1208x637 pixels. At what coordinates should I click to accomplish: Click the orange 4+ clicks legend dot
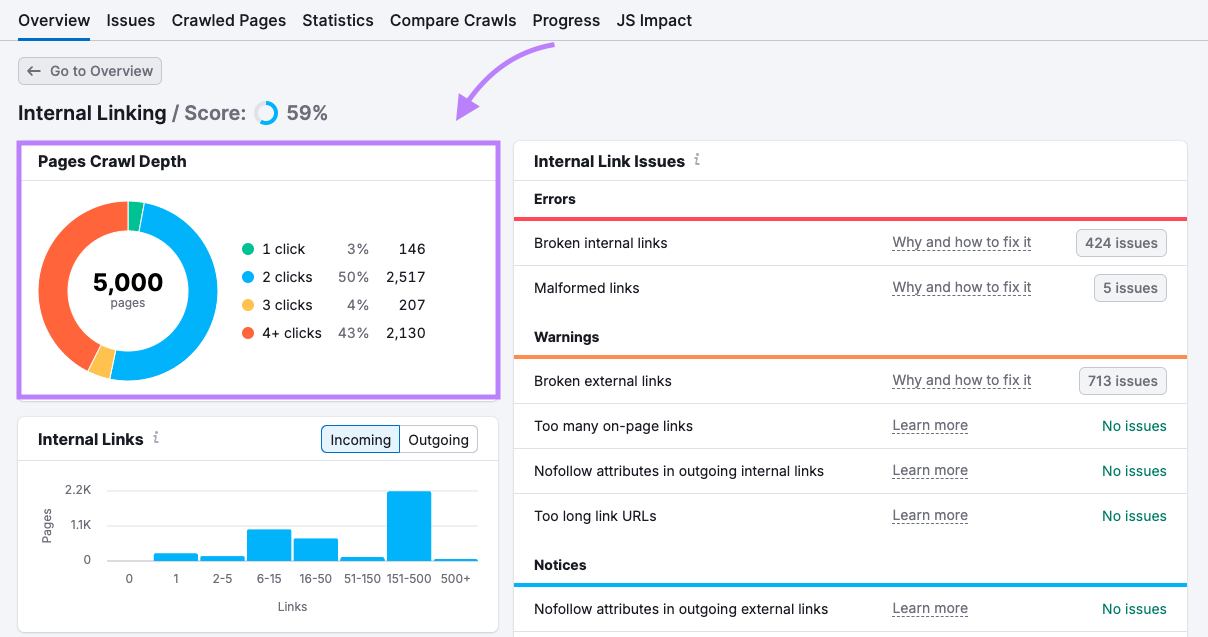coord(248,333)
